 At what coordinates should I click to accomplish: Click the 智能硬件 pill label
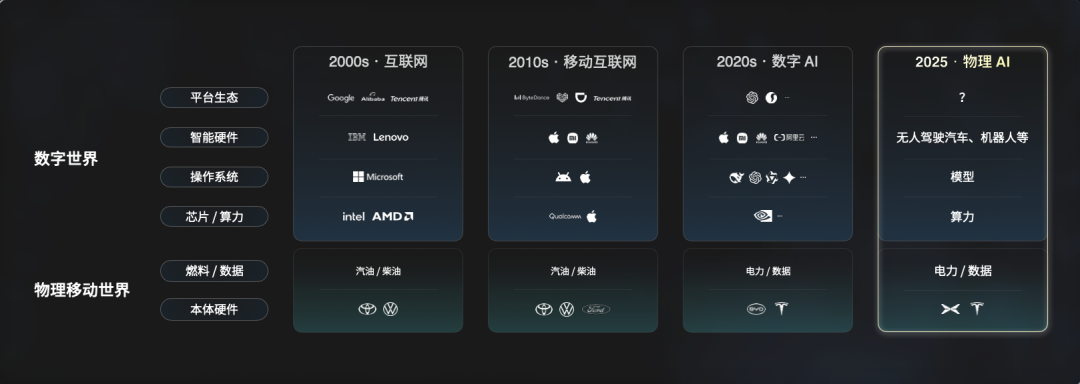(214, 137)
